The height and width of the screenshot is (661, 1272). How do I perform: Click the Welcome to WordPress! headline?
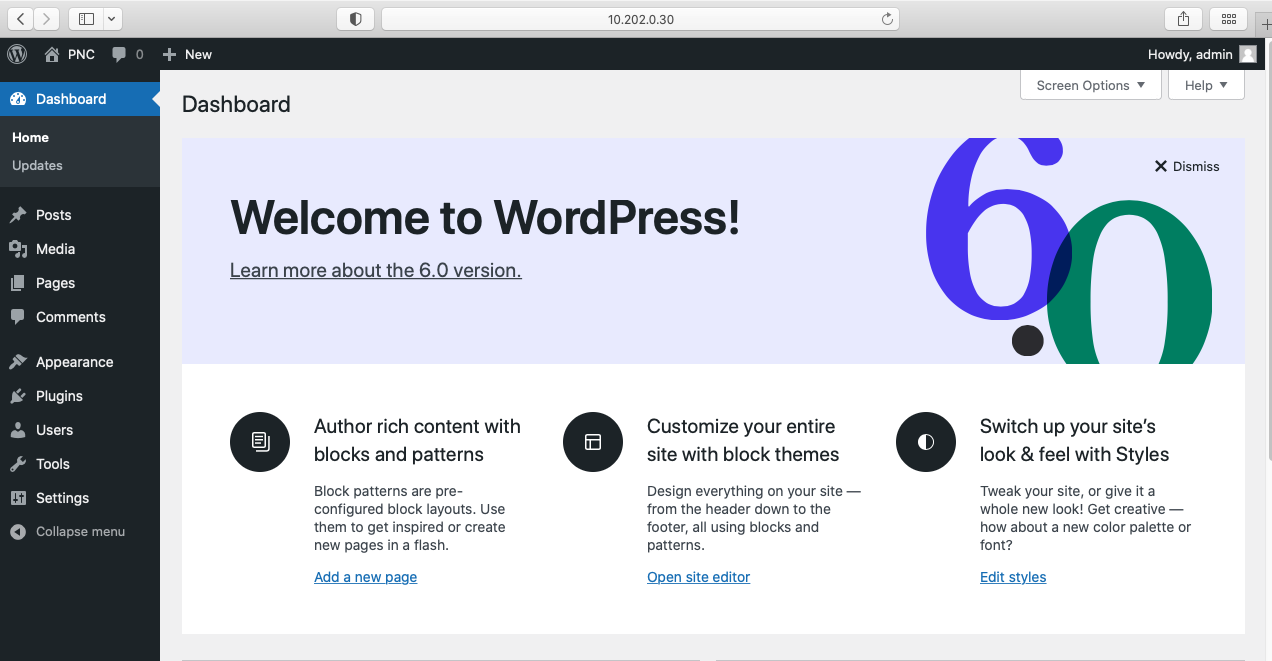485,217
